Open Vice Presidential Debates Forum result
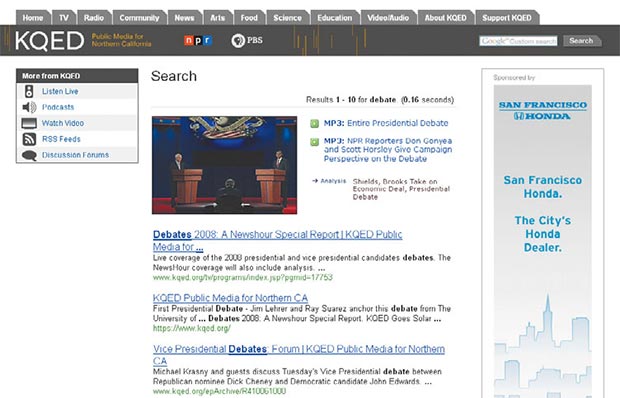 (299, 355)
